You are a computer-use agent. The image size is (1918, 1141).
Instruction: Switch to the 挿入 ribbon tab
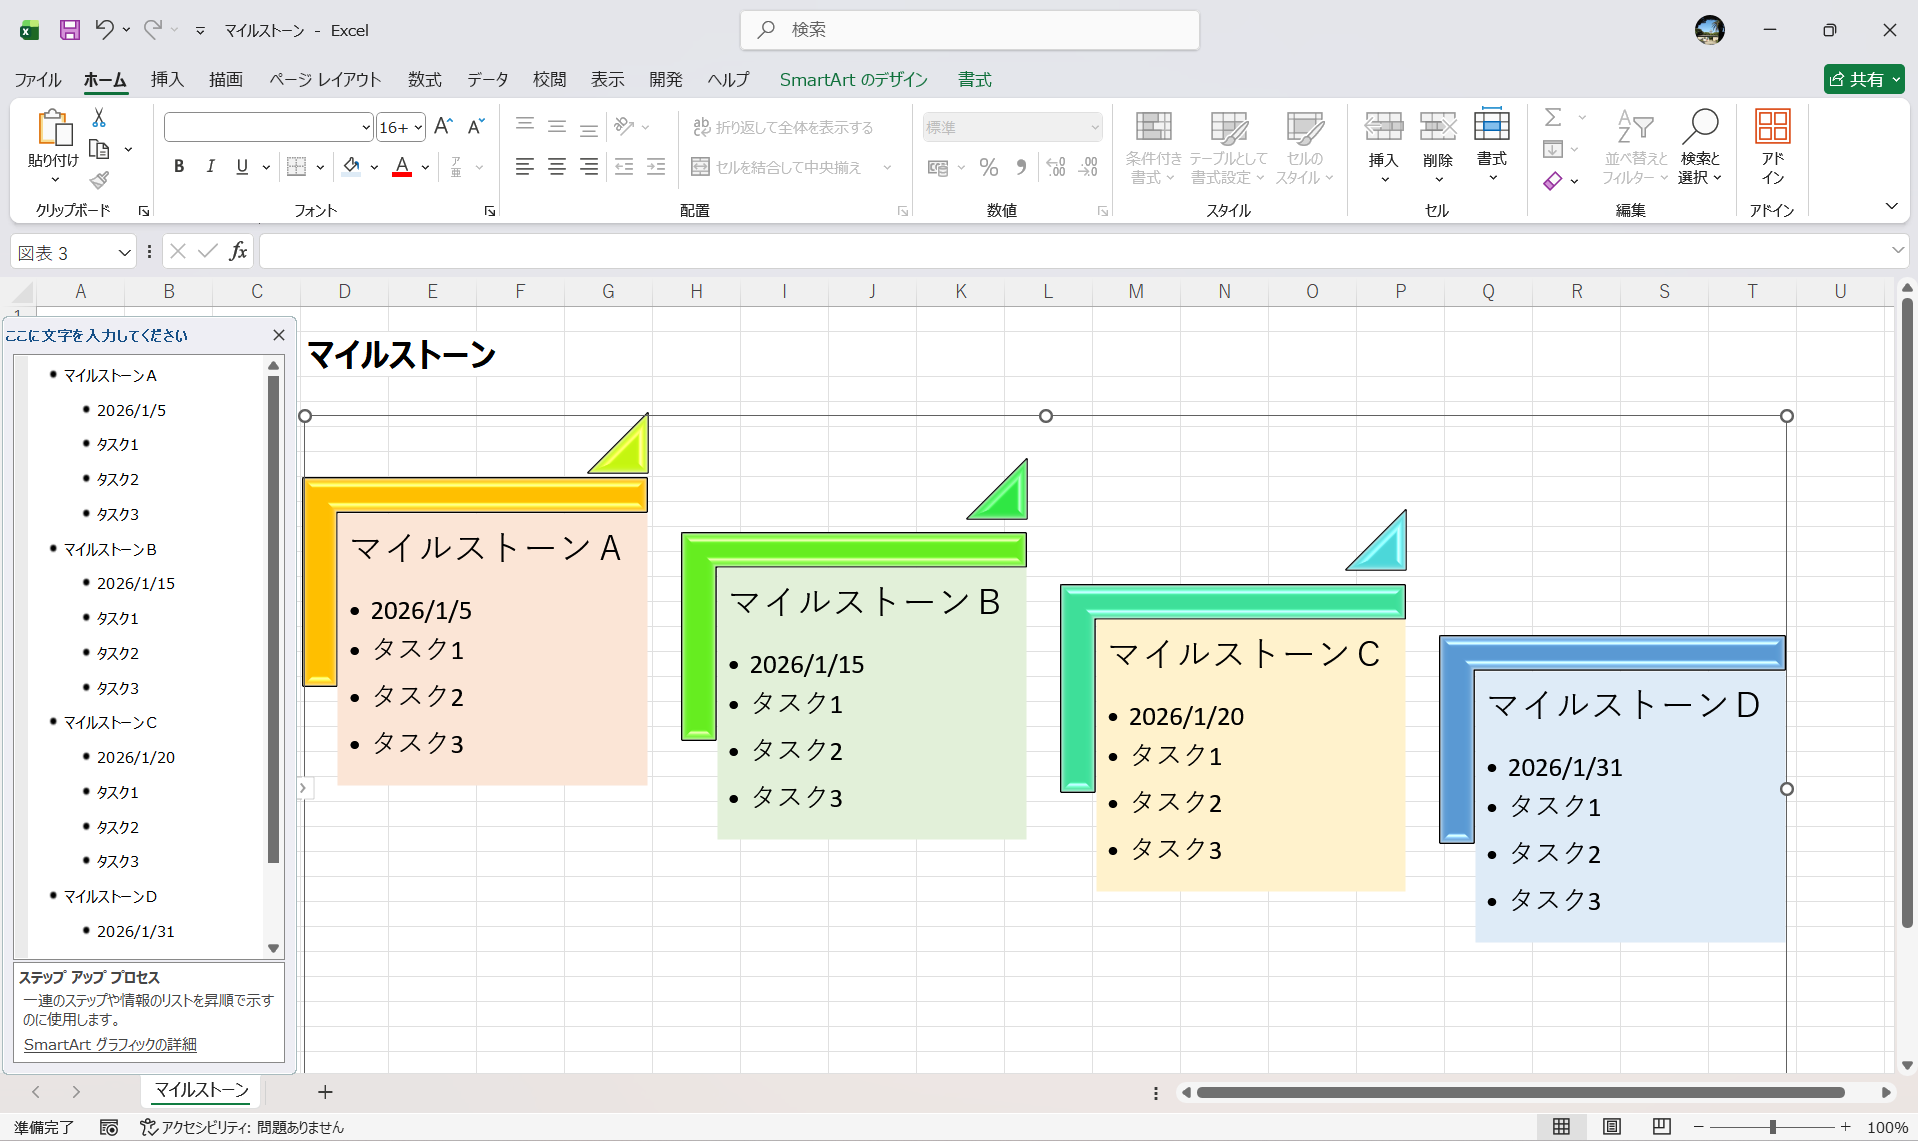[x=167, y=80]
